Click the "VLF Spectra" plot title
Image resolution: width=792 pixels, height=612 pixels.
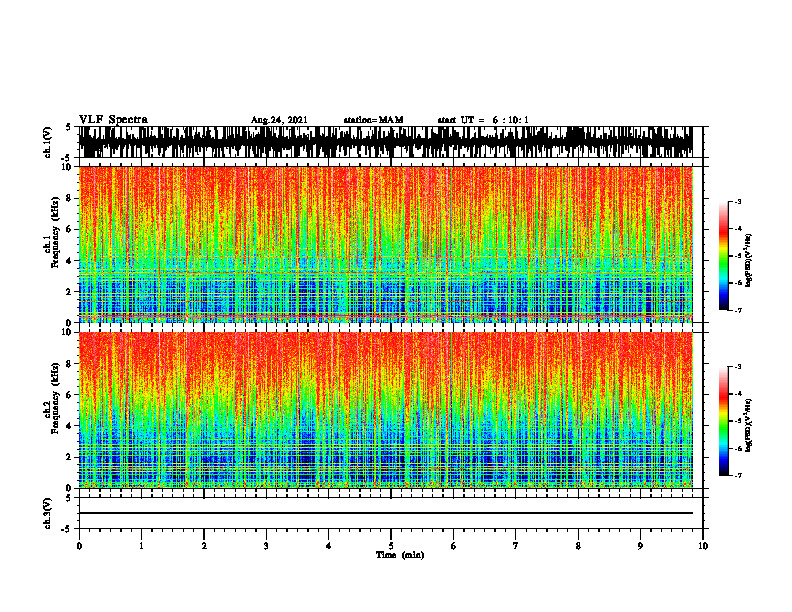click(x=113, y=120)
